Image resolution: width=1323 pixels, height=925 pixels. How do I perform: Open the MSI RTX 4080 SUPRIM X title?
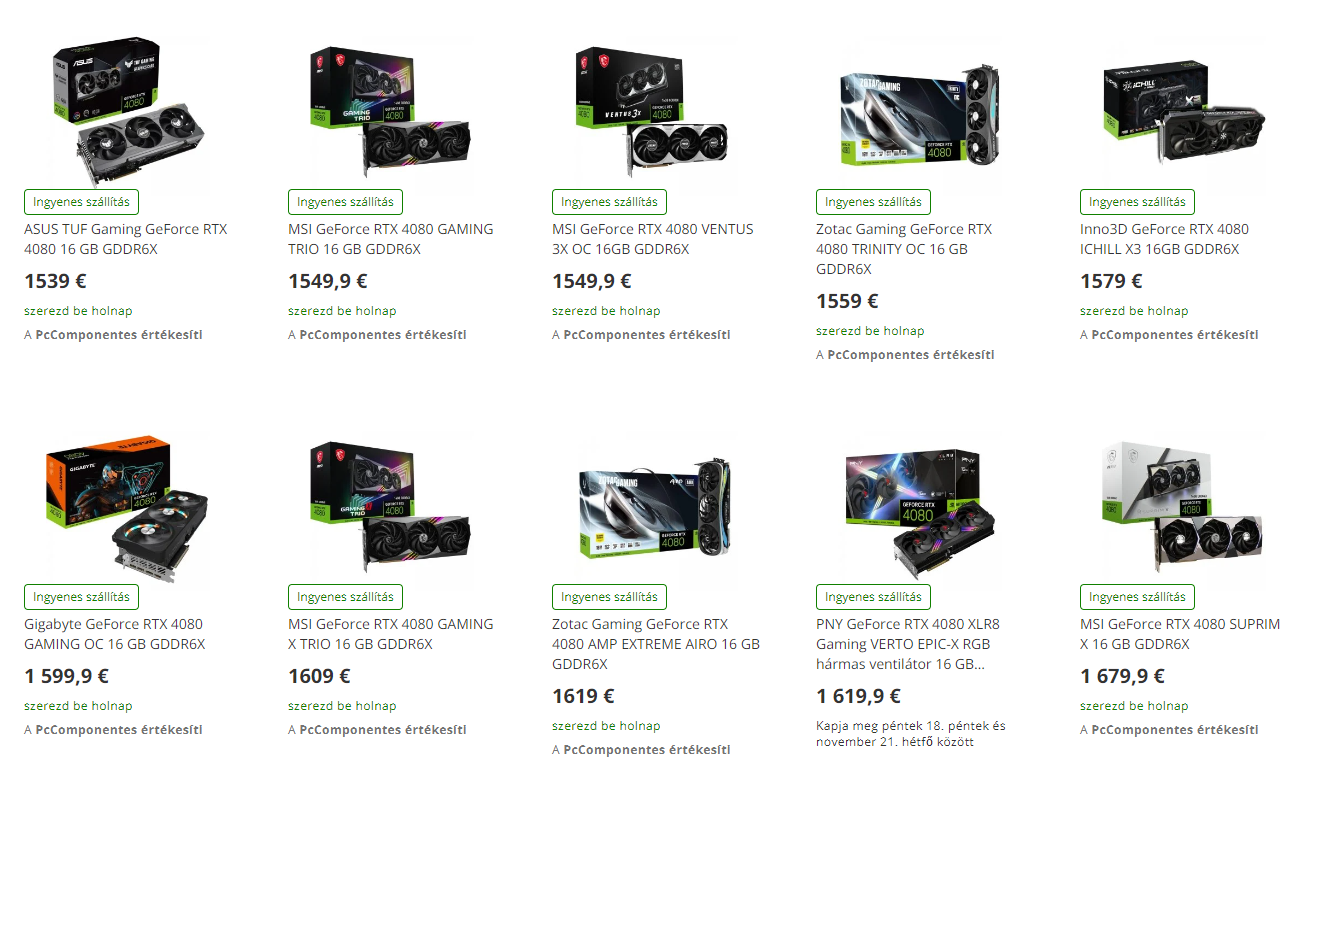click(x=1180, y=634)
